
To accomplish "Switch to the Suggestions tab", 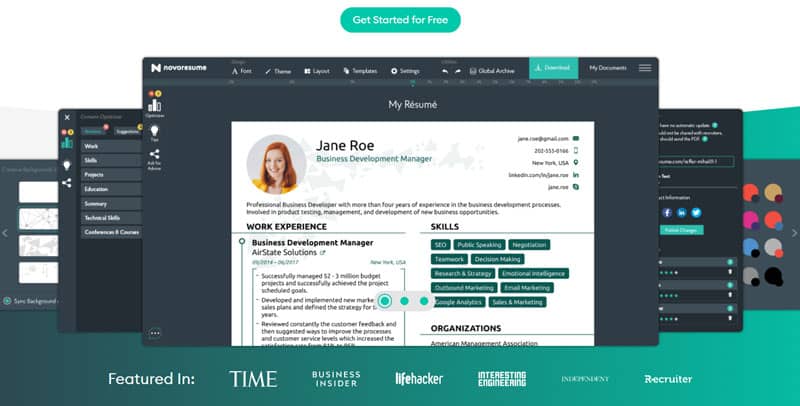I will tap(127, 132).
